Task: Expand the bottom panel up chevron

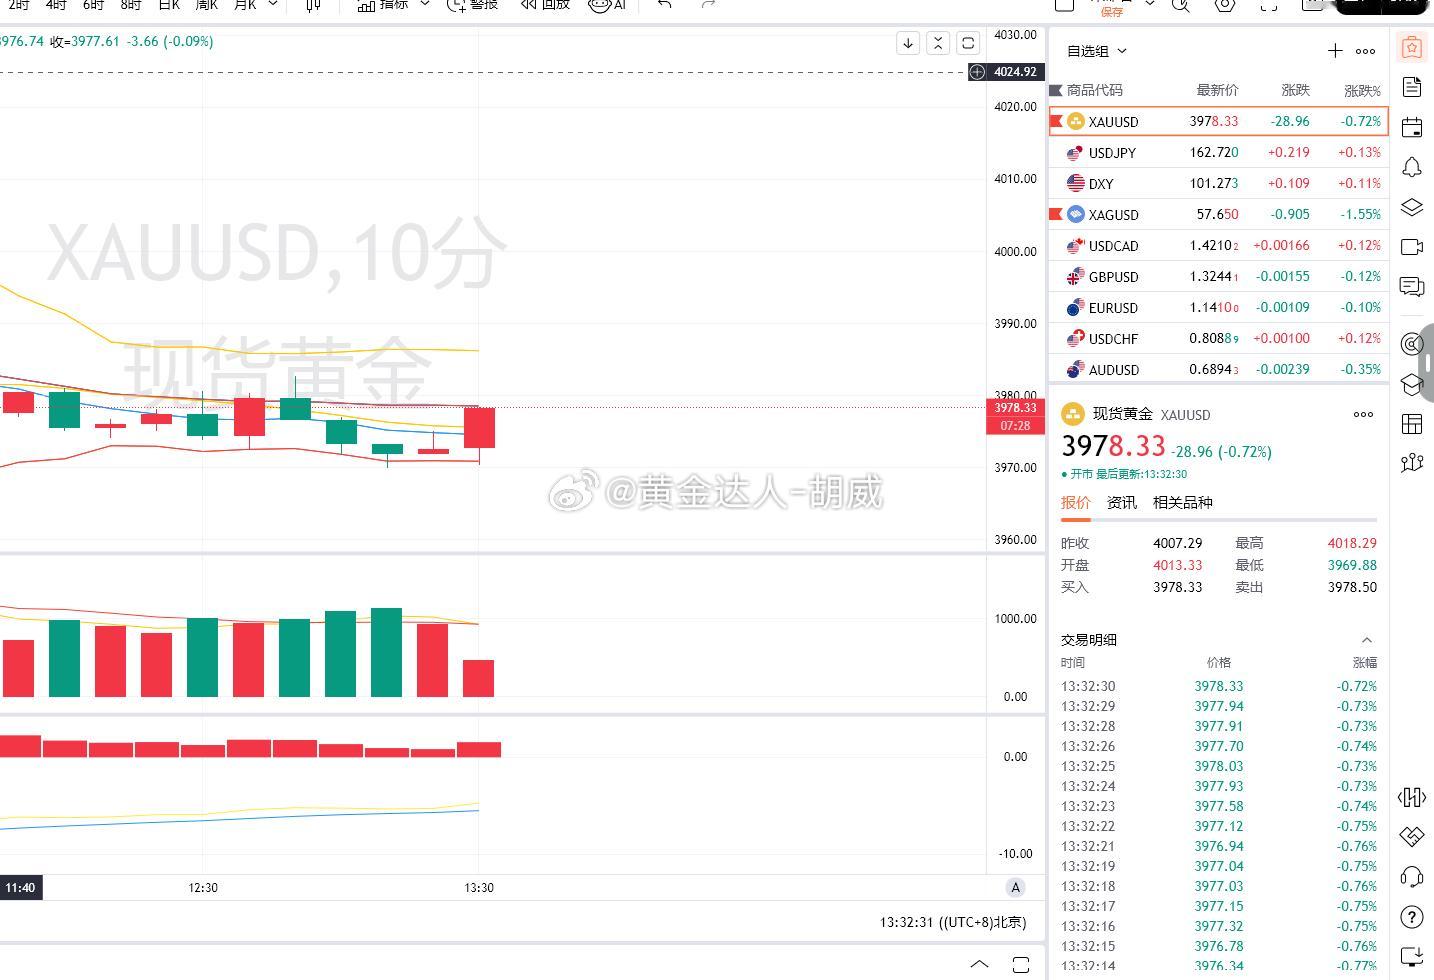Action: click(x=979, y=964)
